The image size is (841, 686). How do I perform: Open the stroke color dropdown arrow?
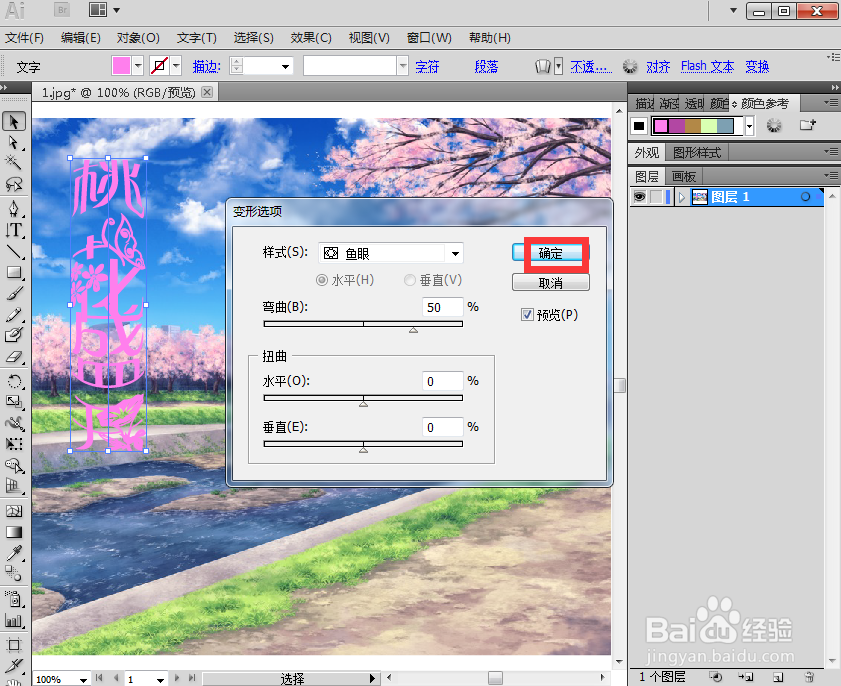tap(176, 66)
